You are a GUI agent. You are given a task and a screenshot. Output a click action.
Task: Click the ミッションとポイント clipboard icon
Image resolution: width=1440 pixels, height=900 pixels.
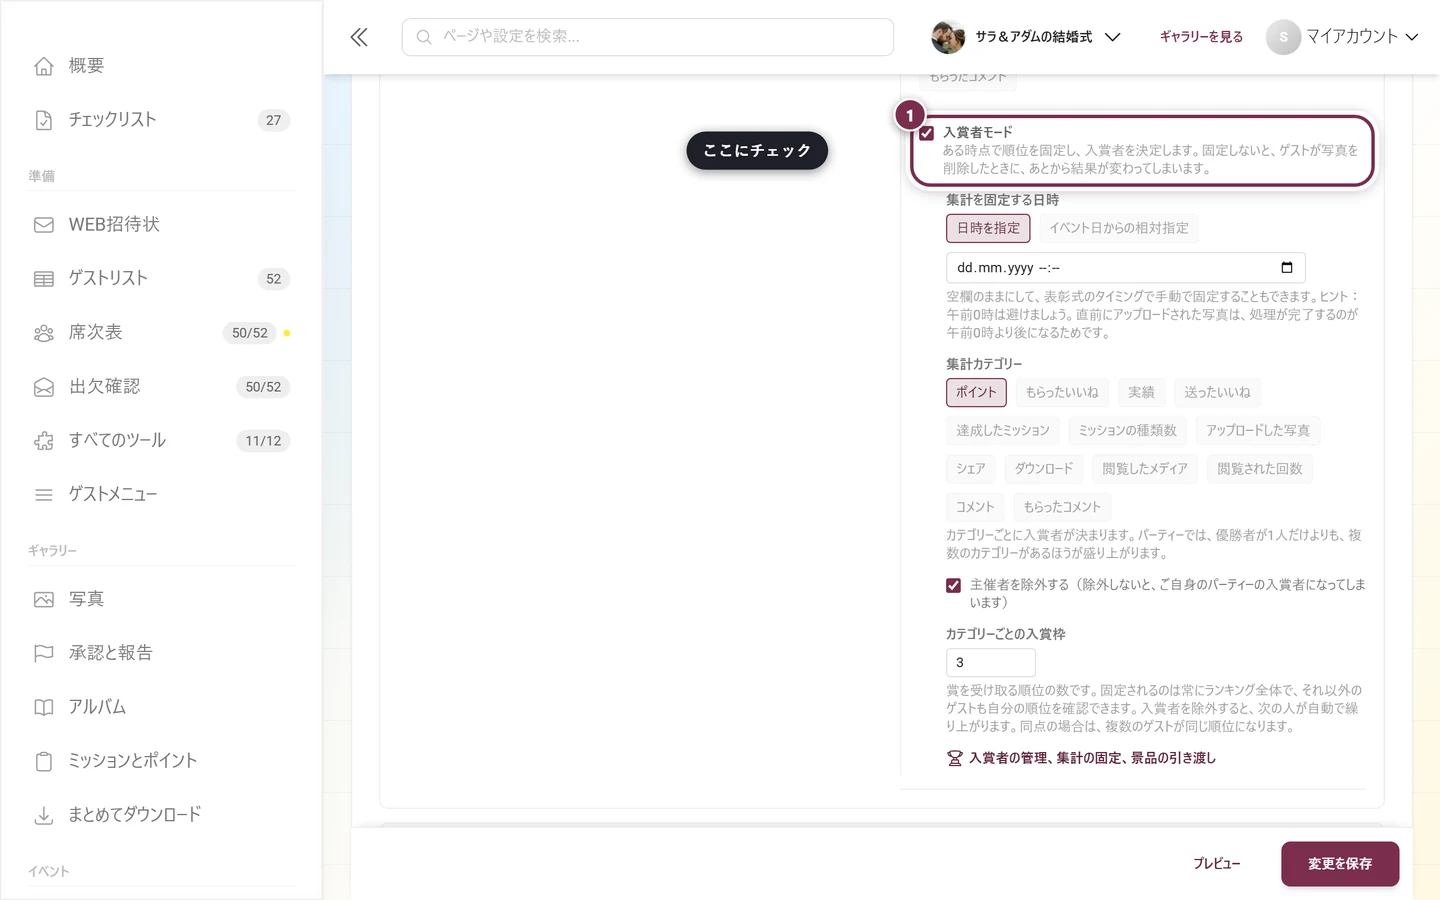tap(44, 762)
